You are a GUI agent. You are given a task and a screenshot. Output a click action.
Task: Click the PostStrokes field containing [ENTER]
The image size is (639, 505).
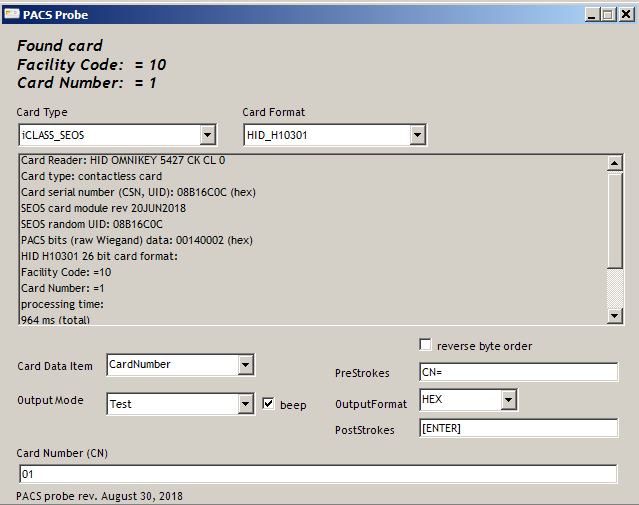pos(518,429)
